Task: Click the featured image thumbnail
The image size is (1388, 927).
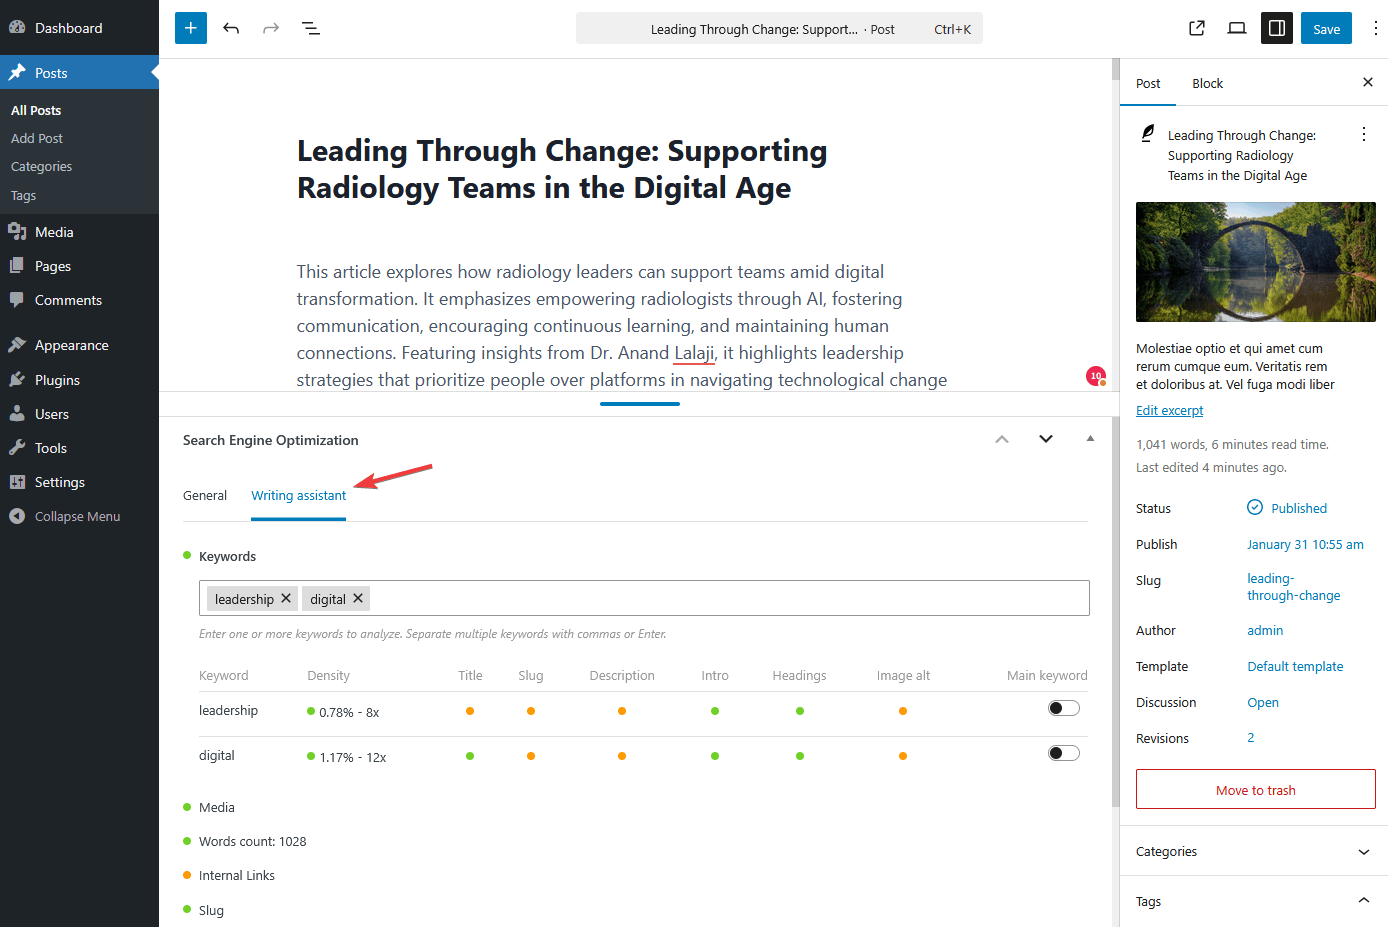Action: (x=1255, y=262)
